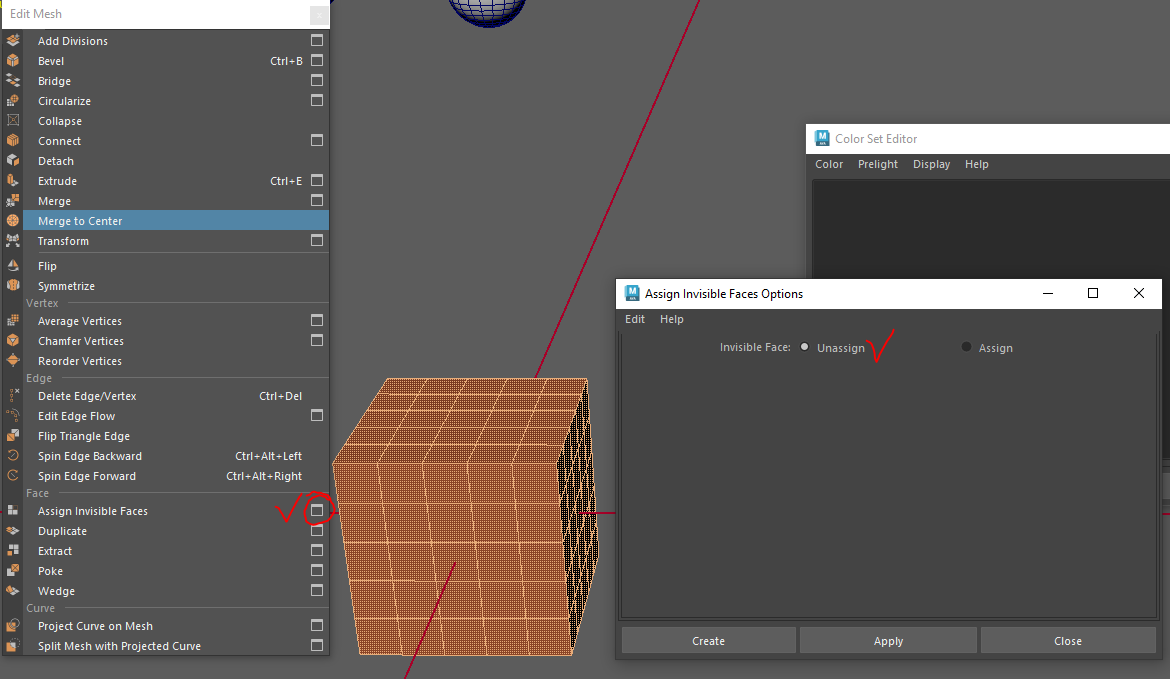Click the Bevel icon in Edit Mesh menu
This screenshot has width=1170, height=679.
point(13,61)
